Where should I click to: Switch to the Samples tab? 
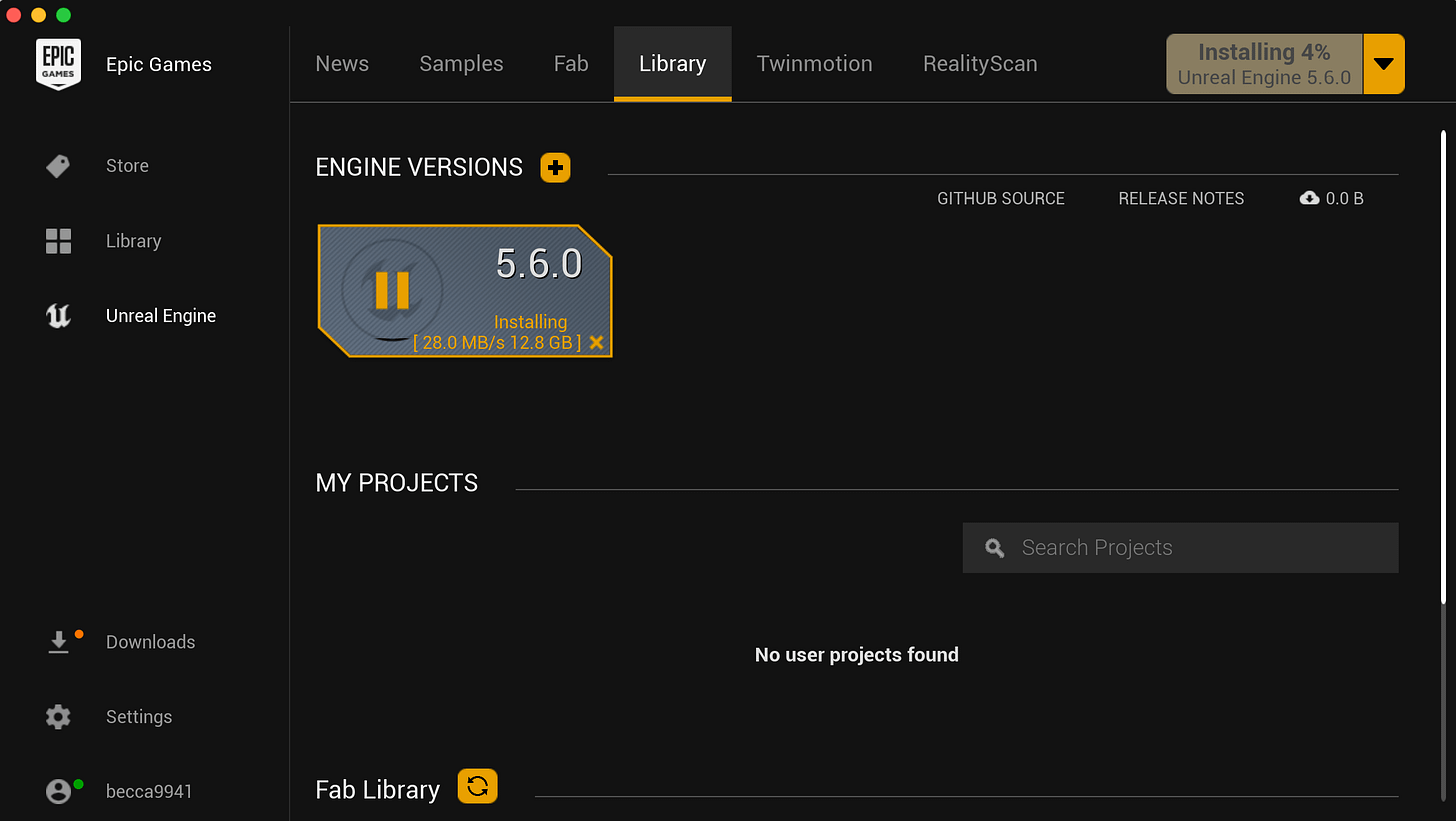click(x=461, y=64)
